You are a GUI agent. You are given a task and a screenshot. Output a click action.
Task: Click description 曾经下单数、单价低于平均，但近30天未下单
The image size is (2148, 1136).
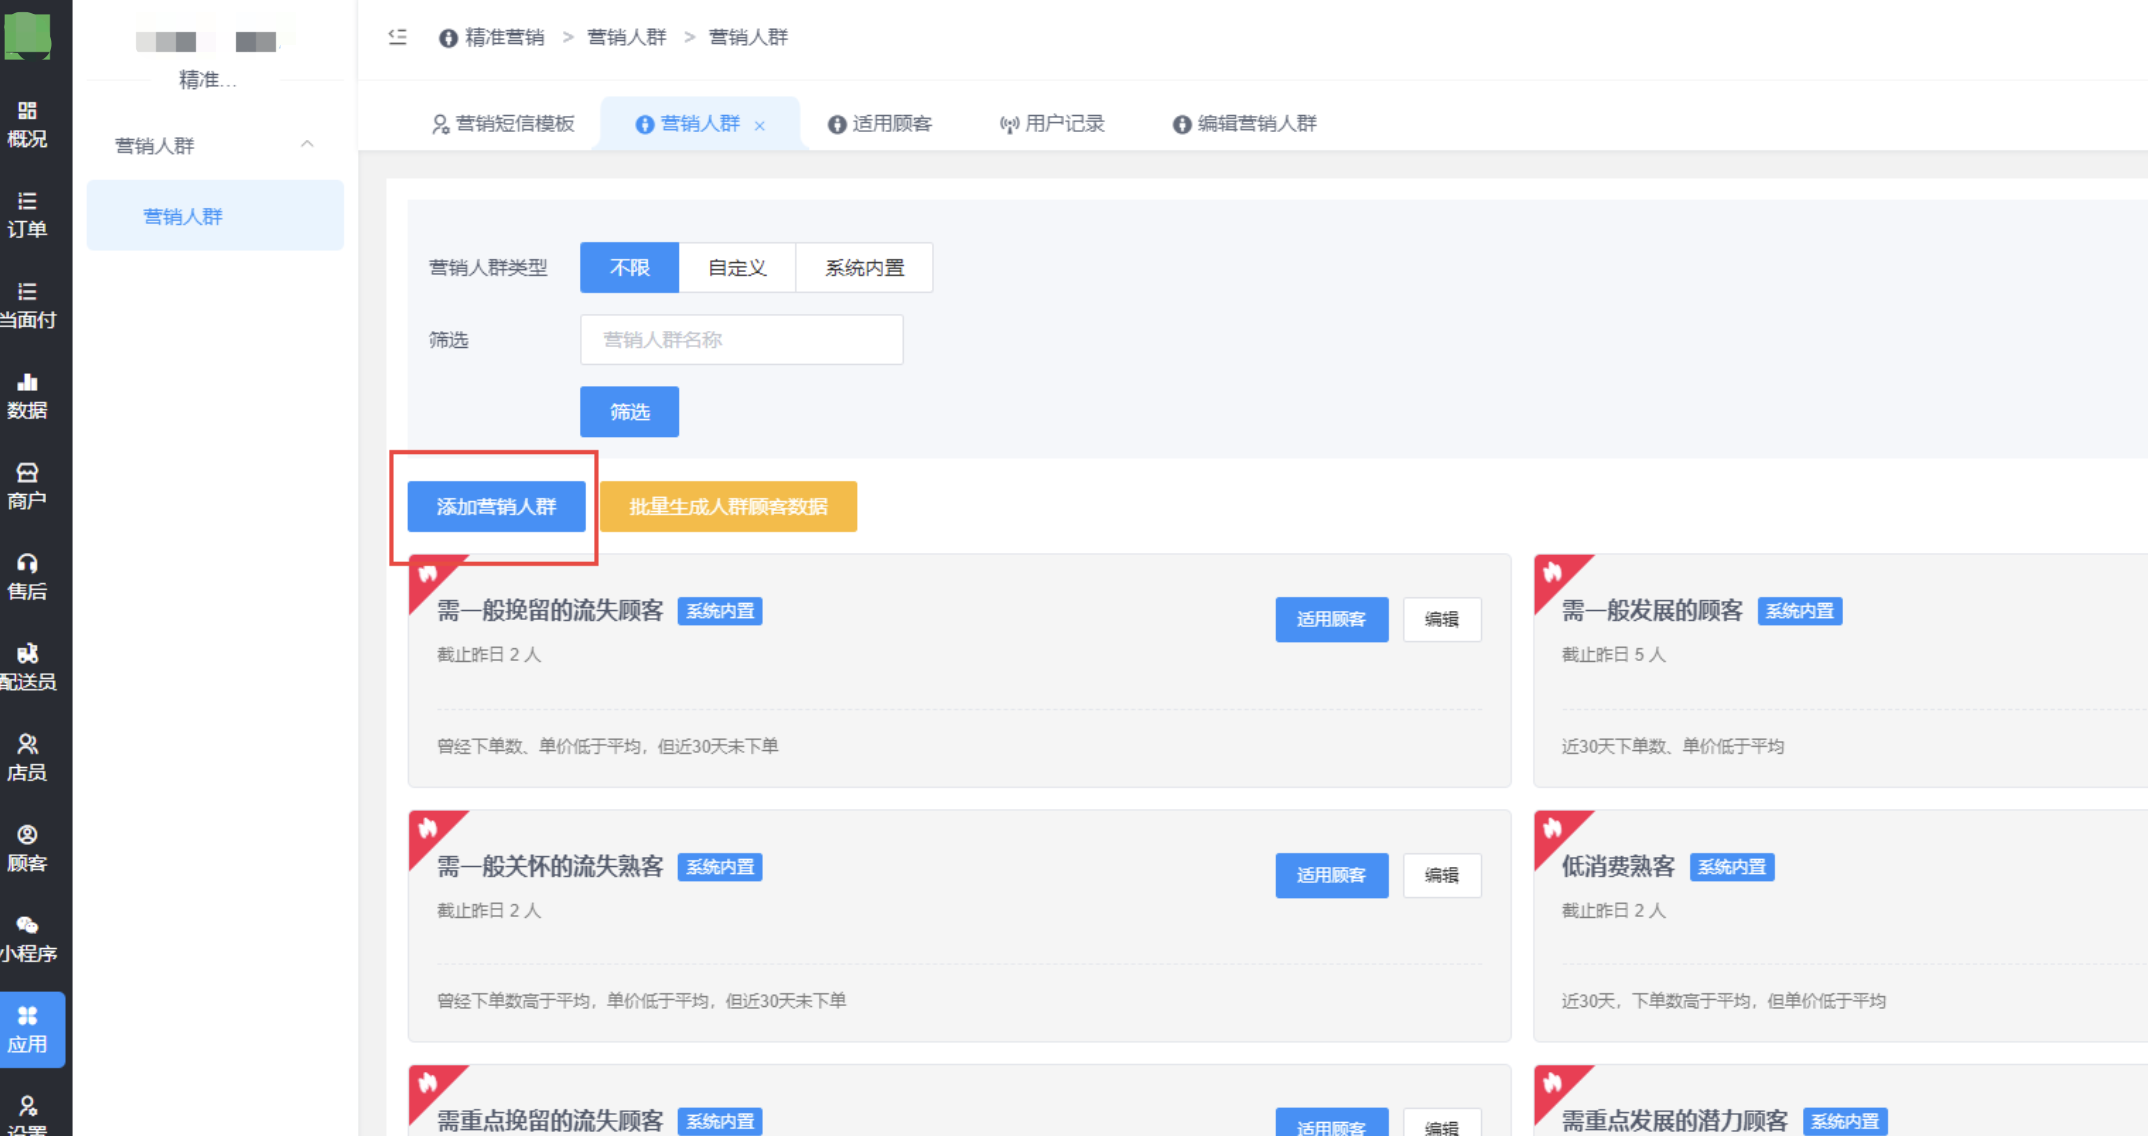(x=607, y=746)
